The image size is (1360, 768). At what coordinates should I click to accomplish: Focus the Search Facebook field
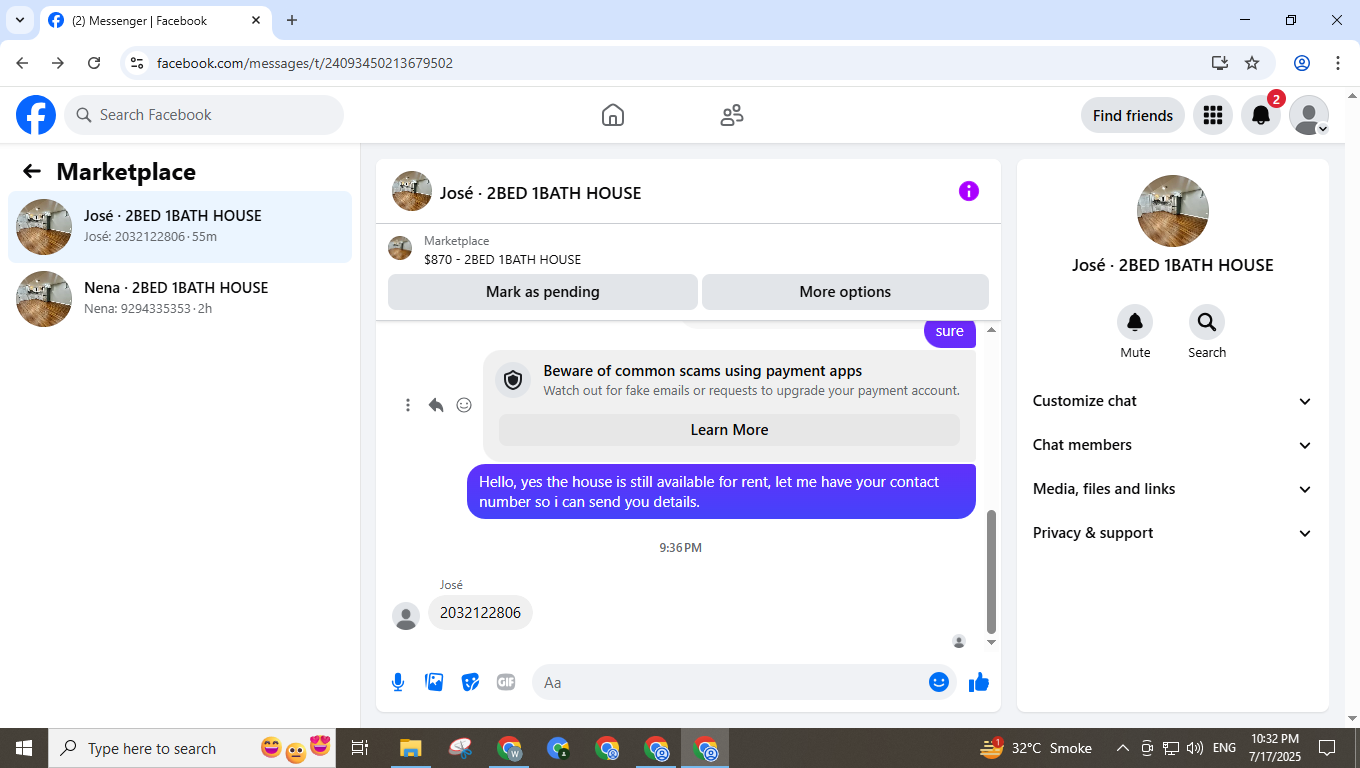(204, 115)
